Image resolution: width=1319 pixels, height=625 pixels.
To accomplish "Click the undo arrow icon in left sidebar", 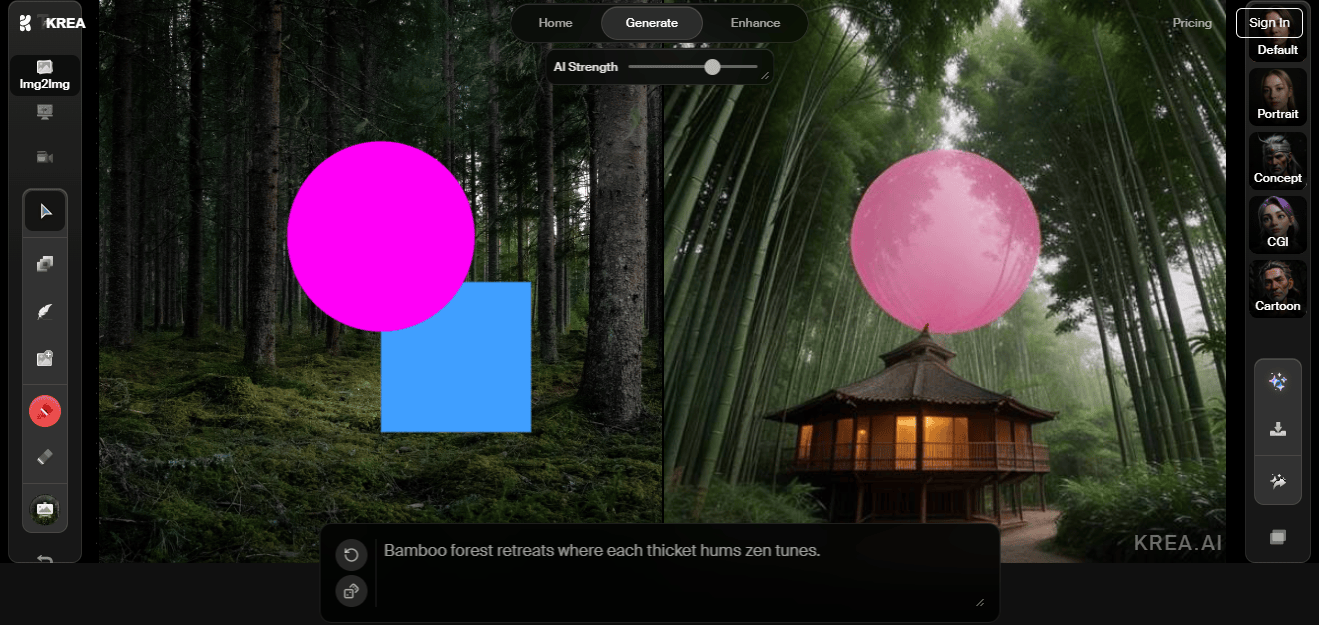I will (45, 560).
